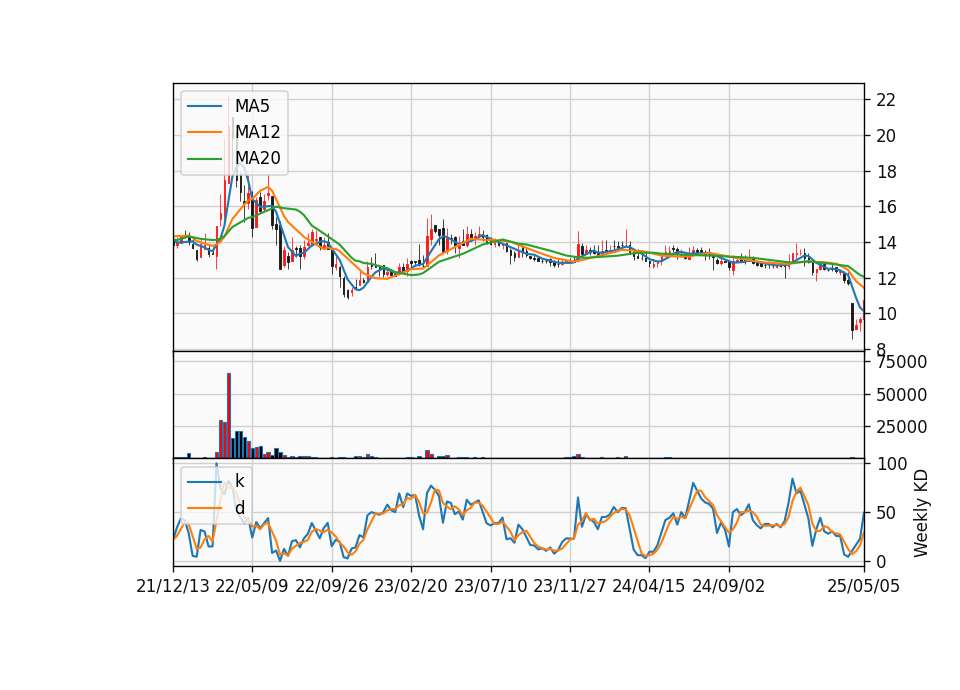Click the green line sample beside MA20
Screen dimensions: 960x690
204,158
